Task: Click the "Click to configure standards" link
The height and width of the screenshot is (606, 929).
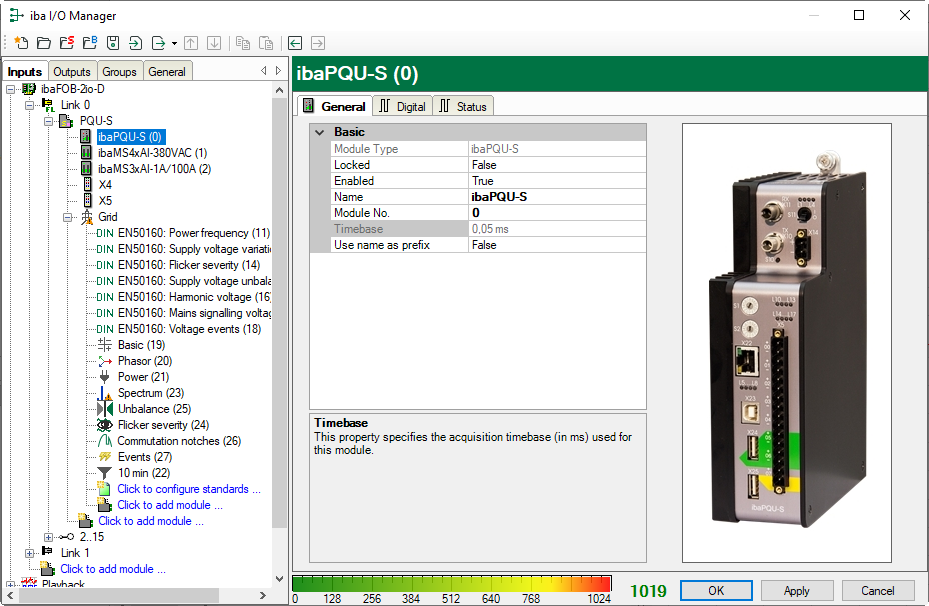Action: coord(189,489)
